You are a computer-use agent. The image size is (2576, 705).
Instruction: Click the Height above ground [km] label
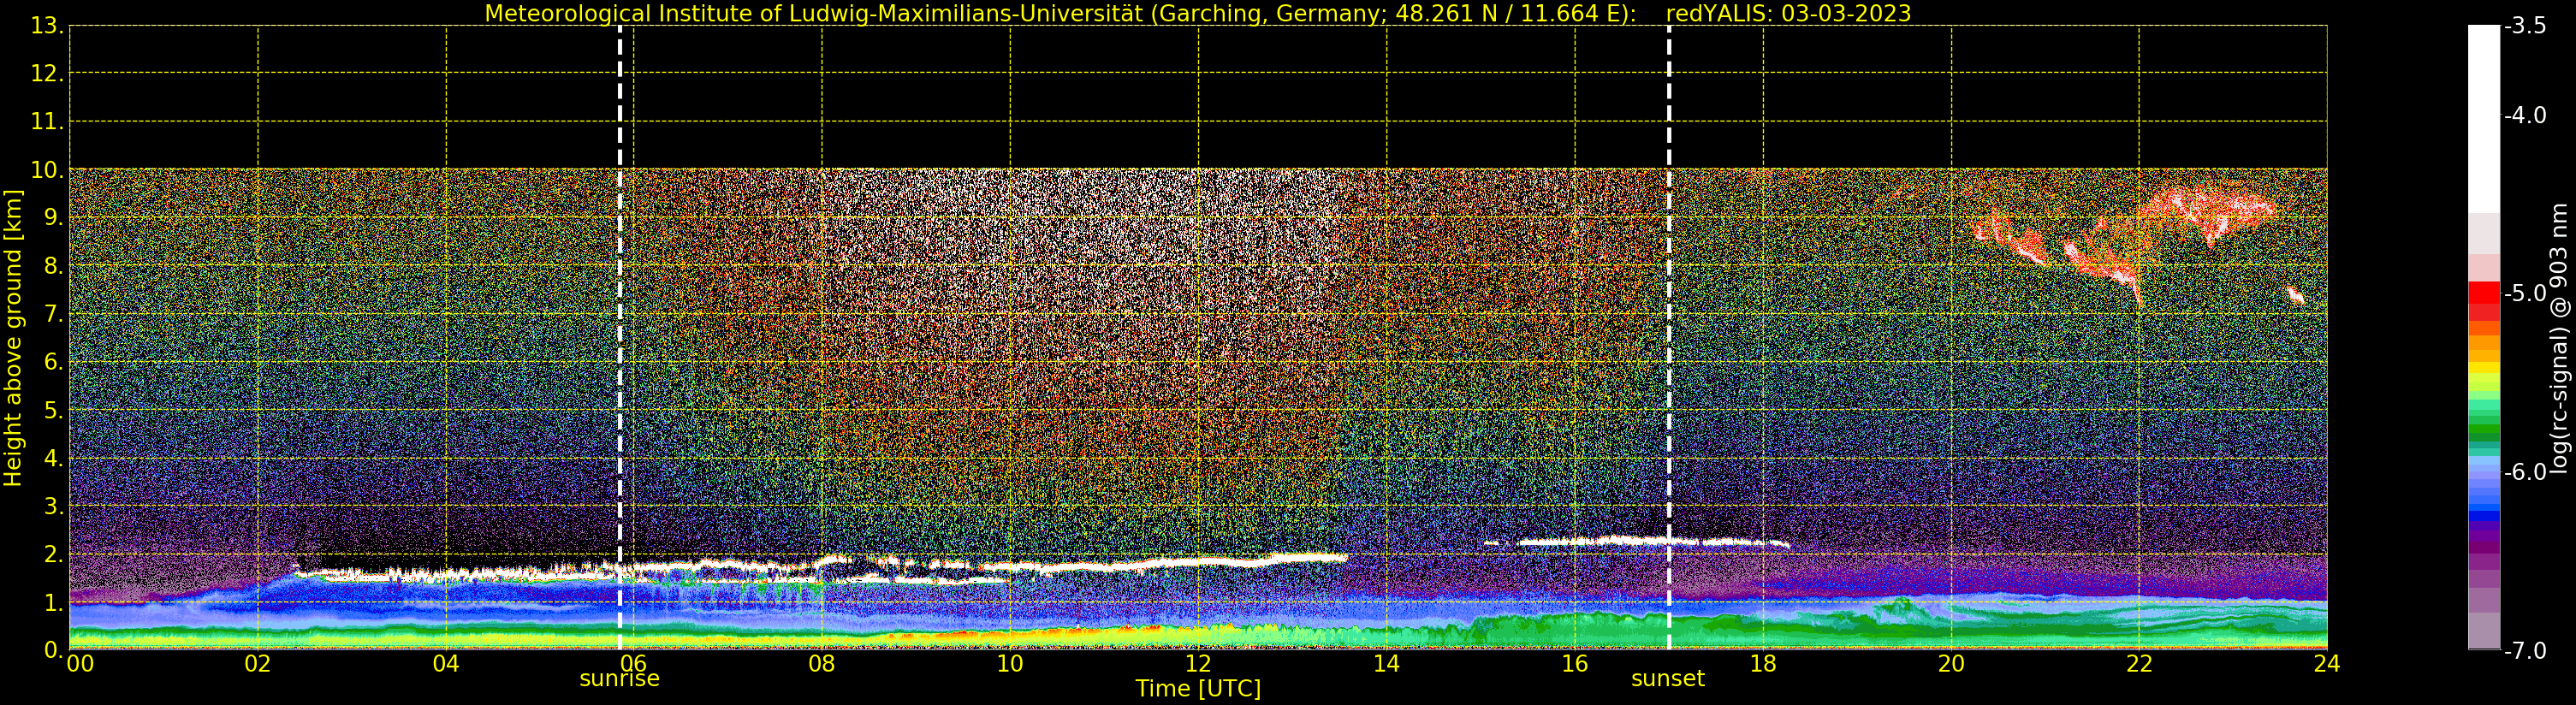[13, 338]
